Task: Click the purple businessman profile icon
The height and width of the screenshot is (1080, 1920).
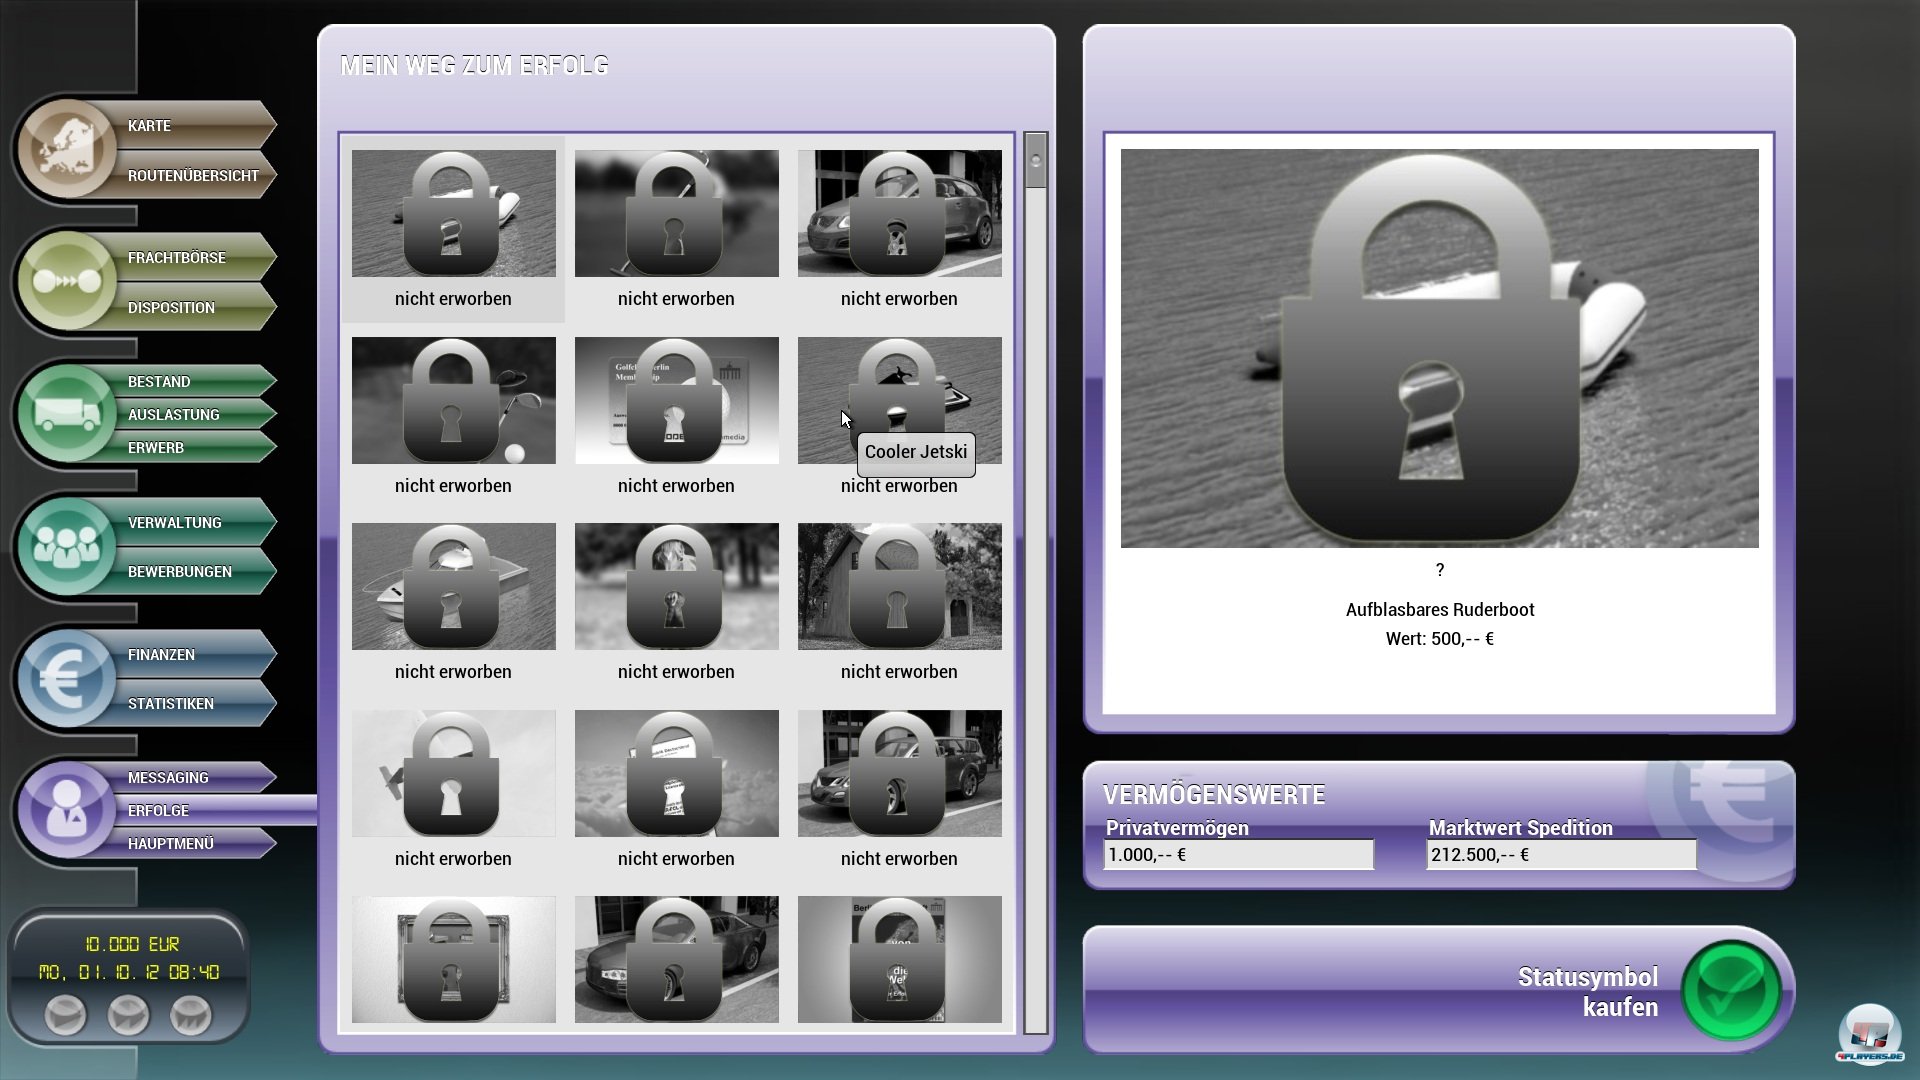Action: (67, 810)
